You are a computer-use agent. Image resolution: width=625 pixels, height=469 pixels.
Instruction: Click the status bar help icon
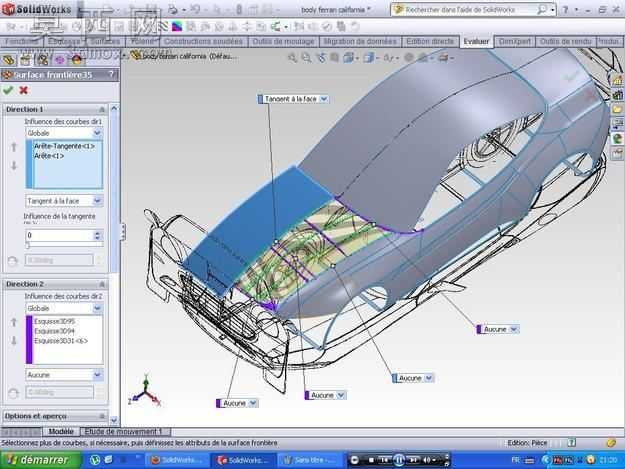pos(572,442)
